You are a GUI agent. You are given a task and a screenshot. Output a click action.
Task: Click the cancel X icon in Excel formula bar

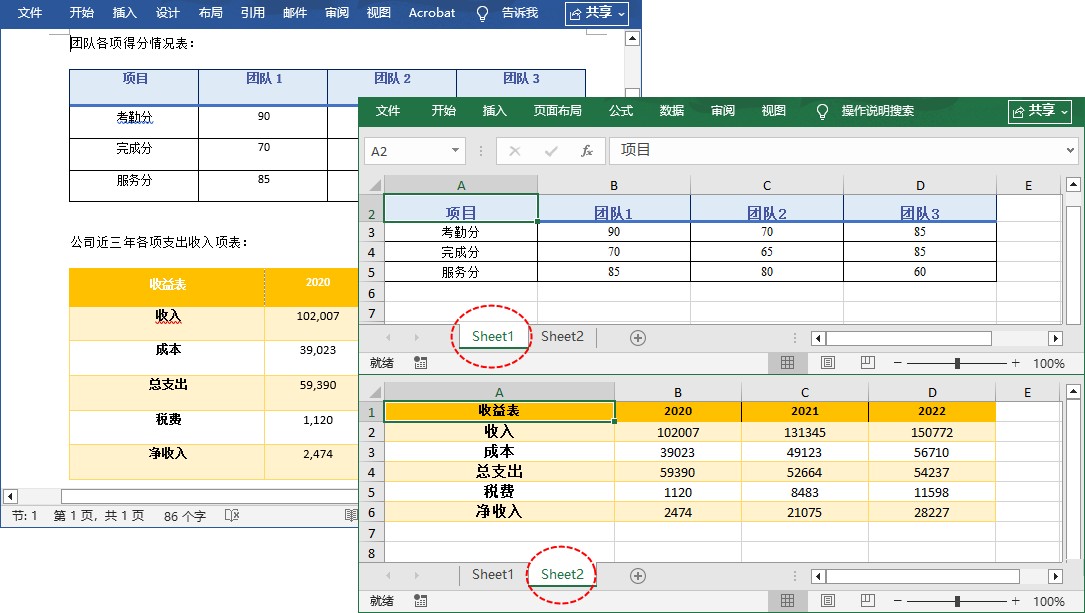514,151
